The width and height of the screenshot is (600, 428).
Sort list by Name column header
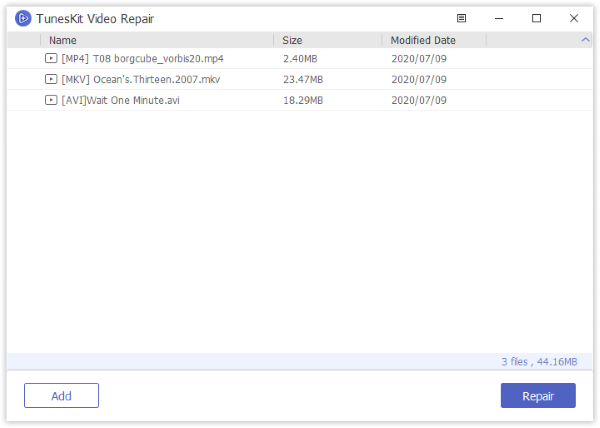[x=63, y=40]
